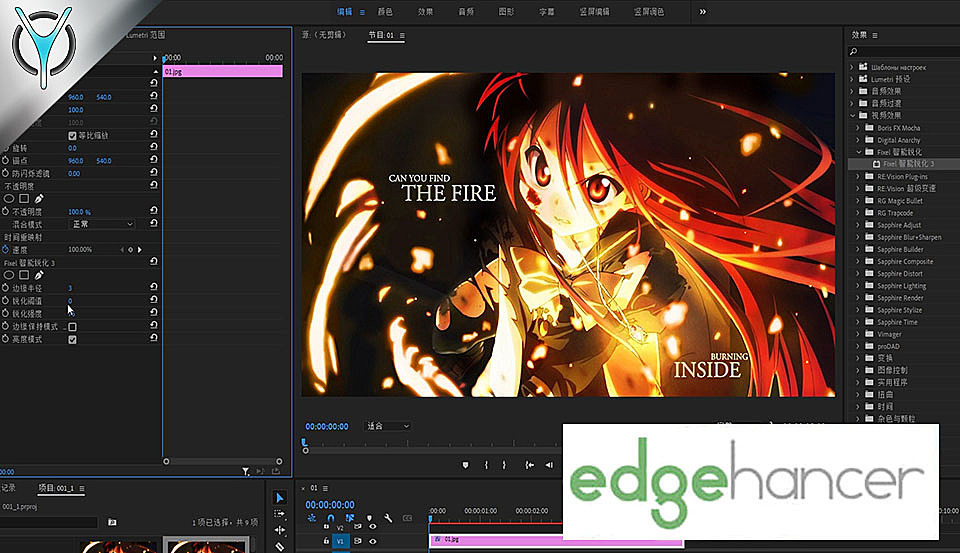Image resolution: width=960 pixels, height=553 pixels.
Task: Toggle the 等比缩放 uniform scale checkbox
Action: tap(72, 135)
